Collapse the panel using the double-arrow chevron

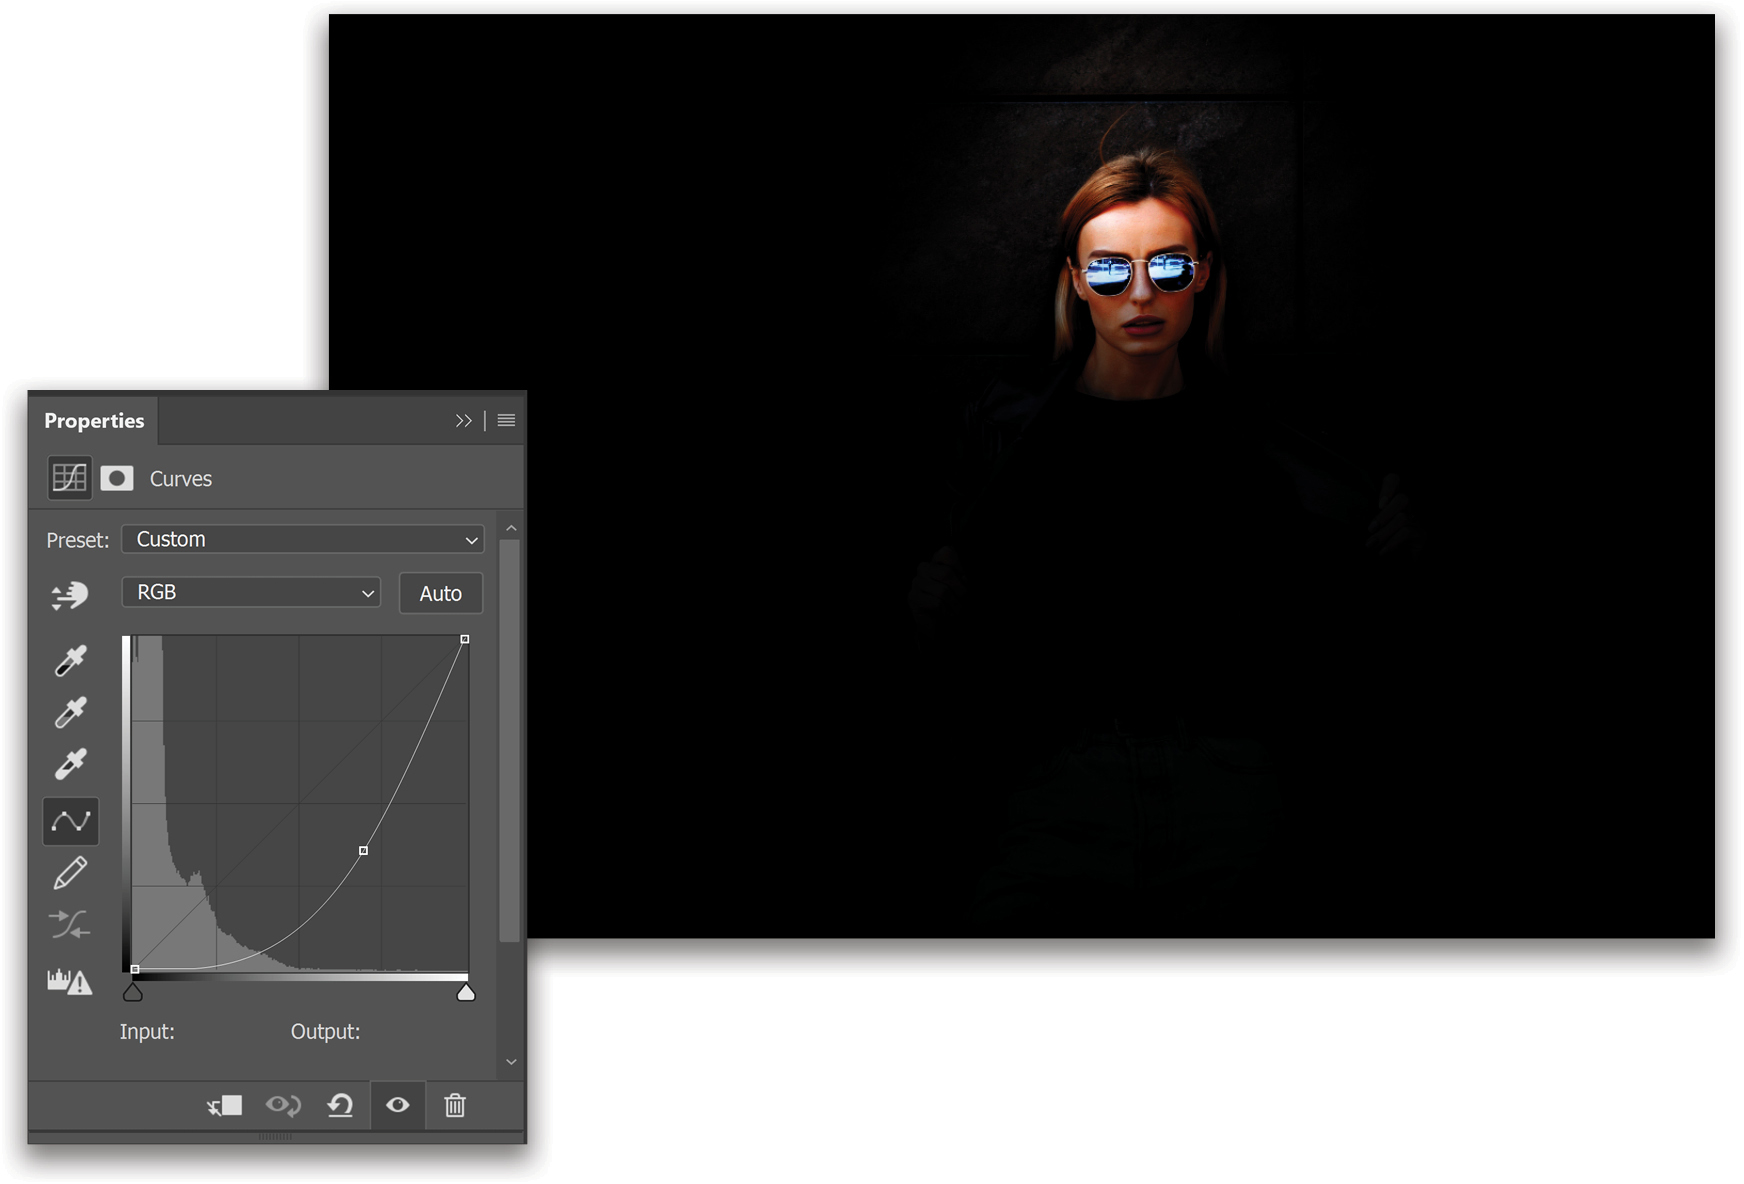[x=464, y=420]
